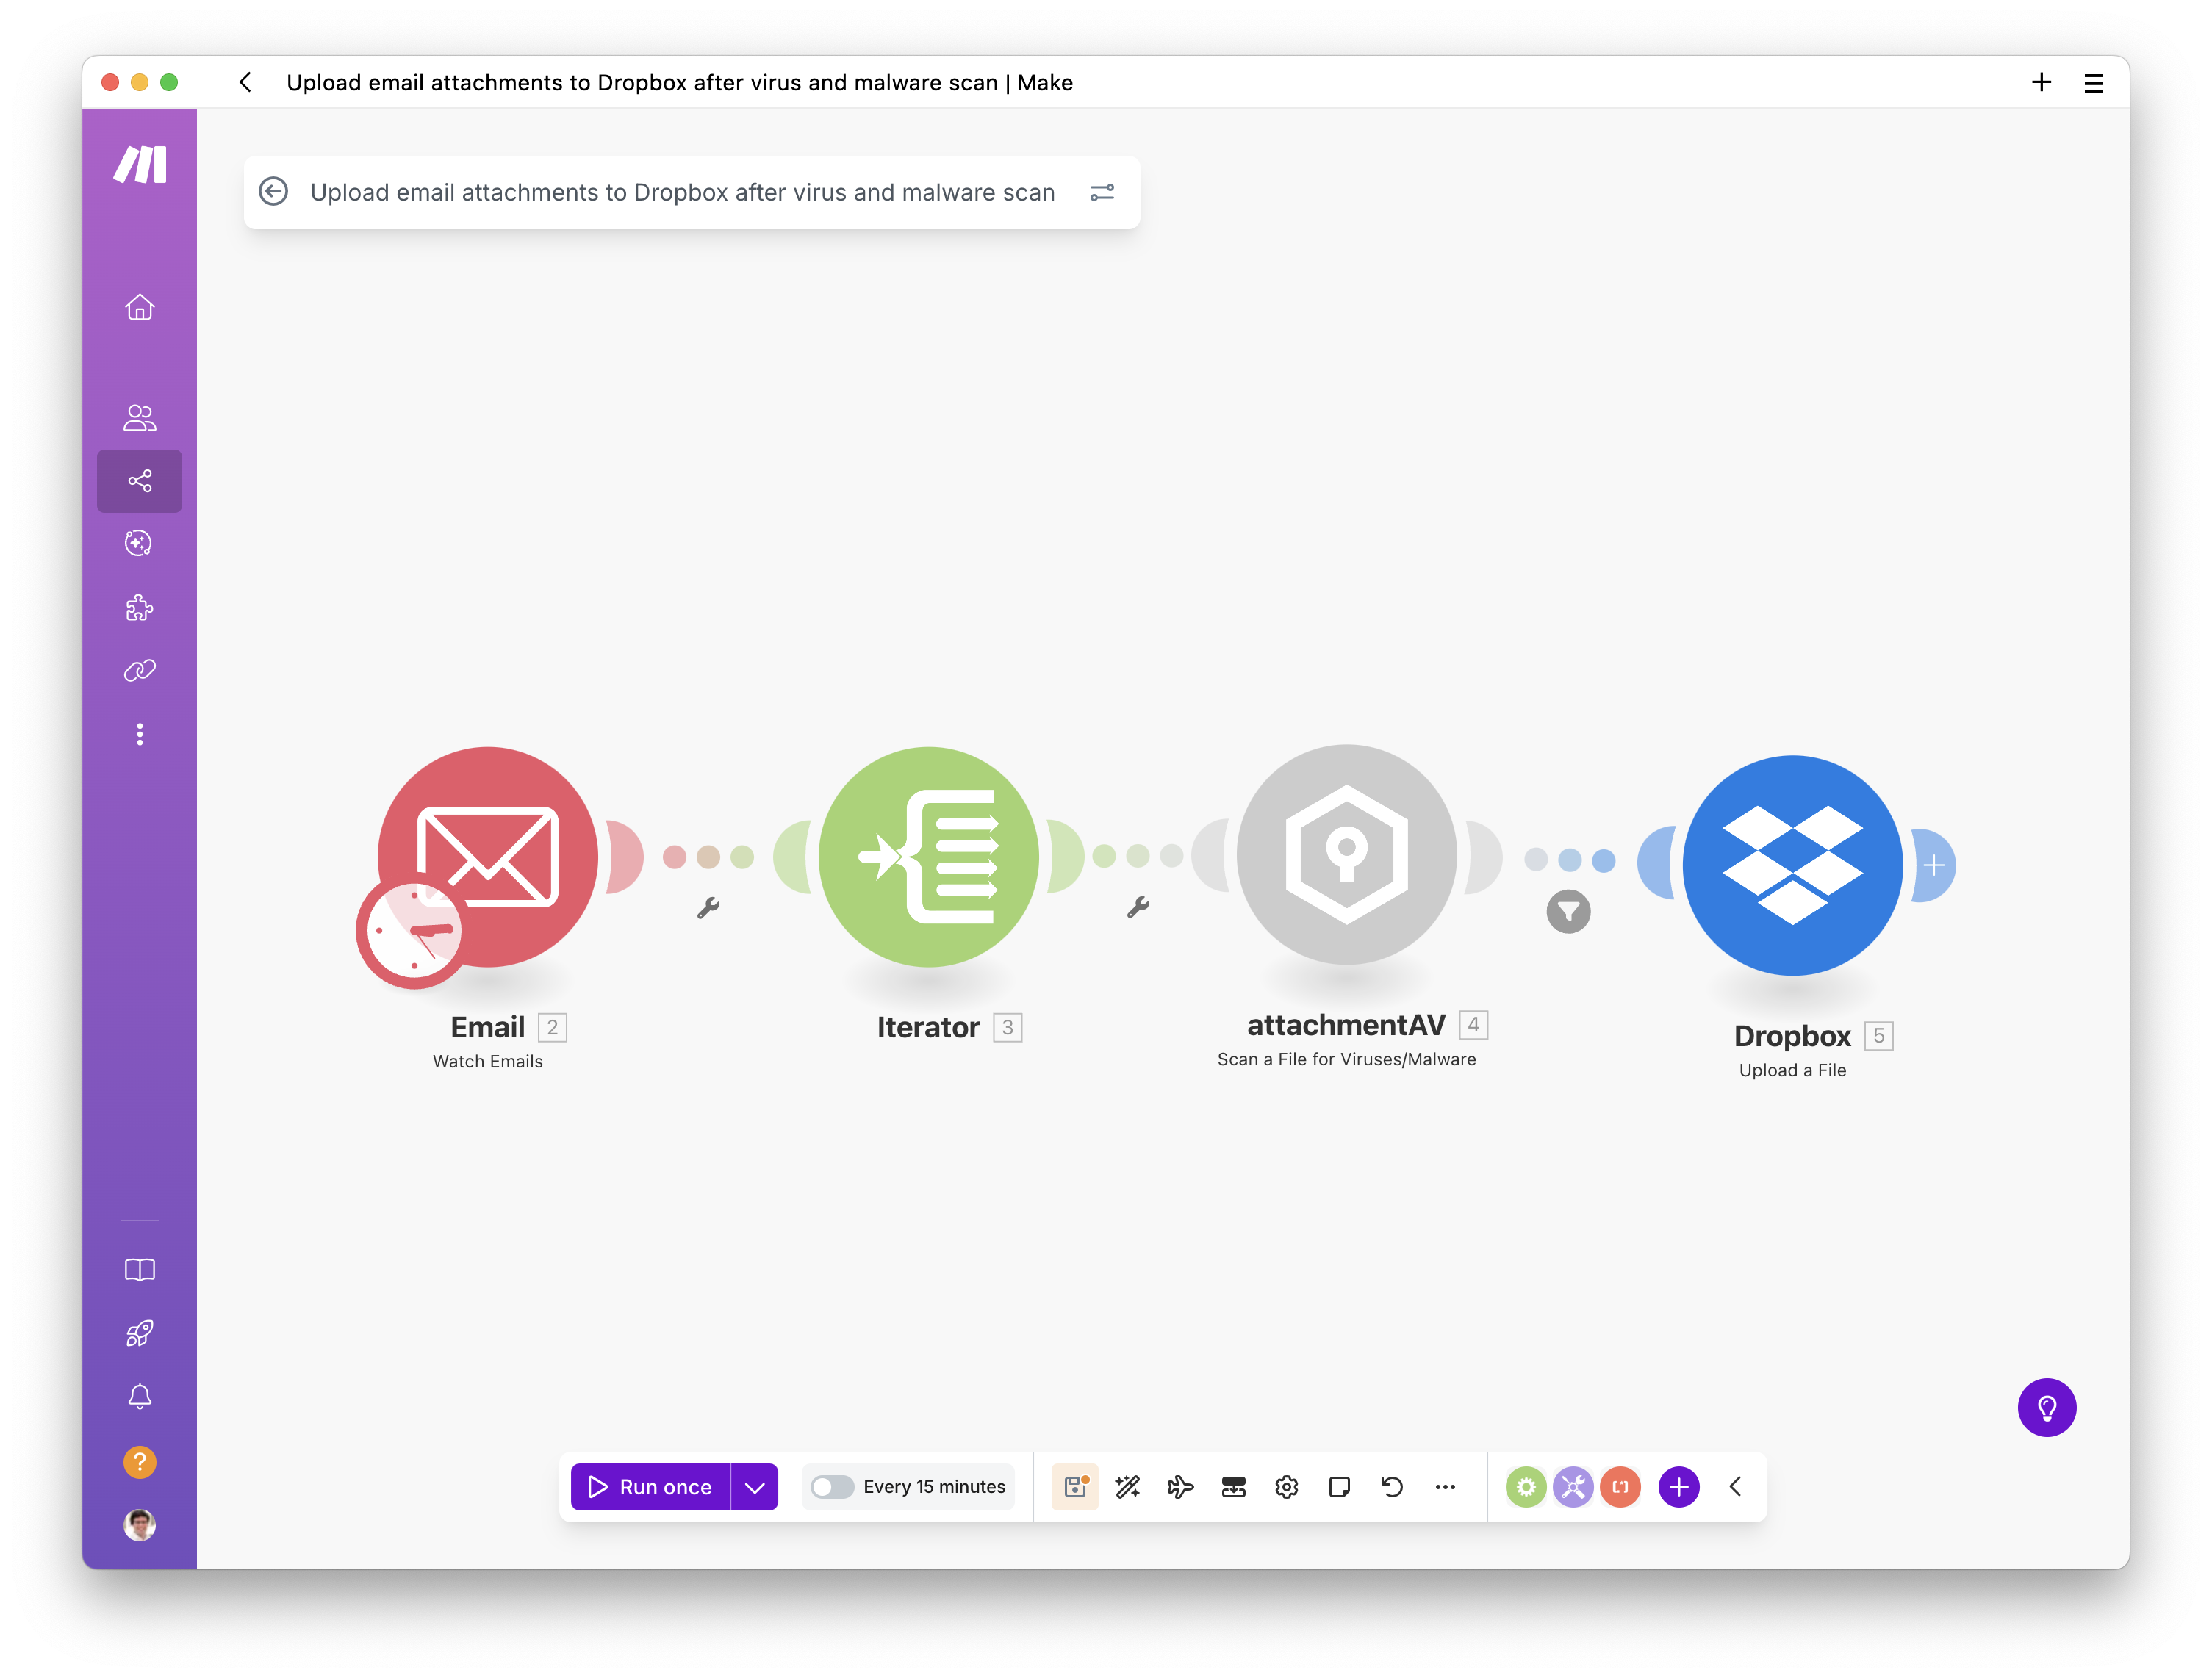Image resolution: width=2212 pixels, height=1678 pixels.
Task: Open Help with the orange question mark
Action: 139,1461
